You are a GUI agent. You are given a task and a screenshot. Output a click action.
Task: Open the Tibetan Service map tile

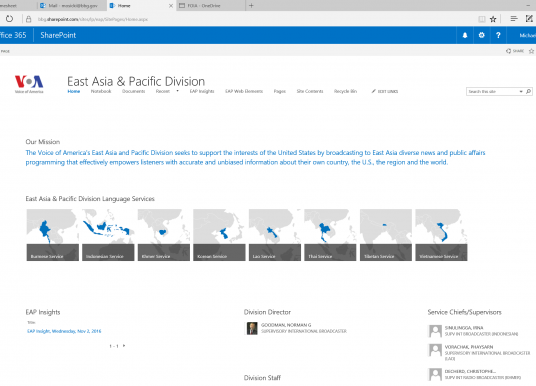tap(386, 235)
